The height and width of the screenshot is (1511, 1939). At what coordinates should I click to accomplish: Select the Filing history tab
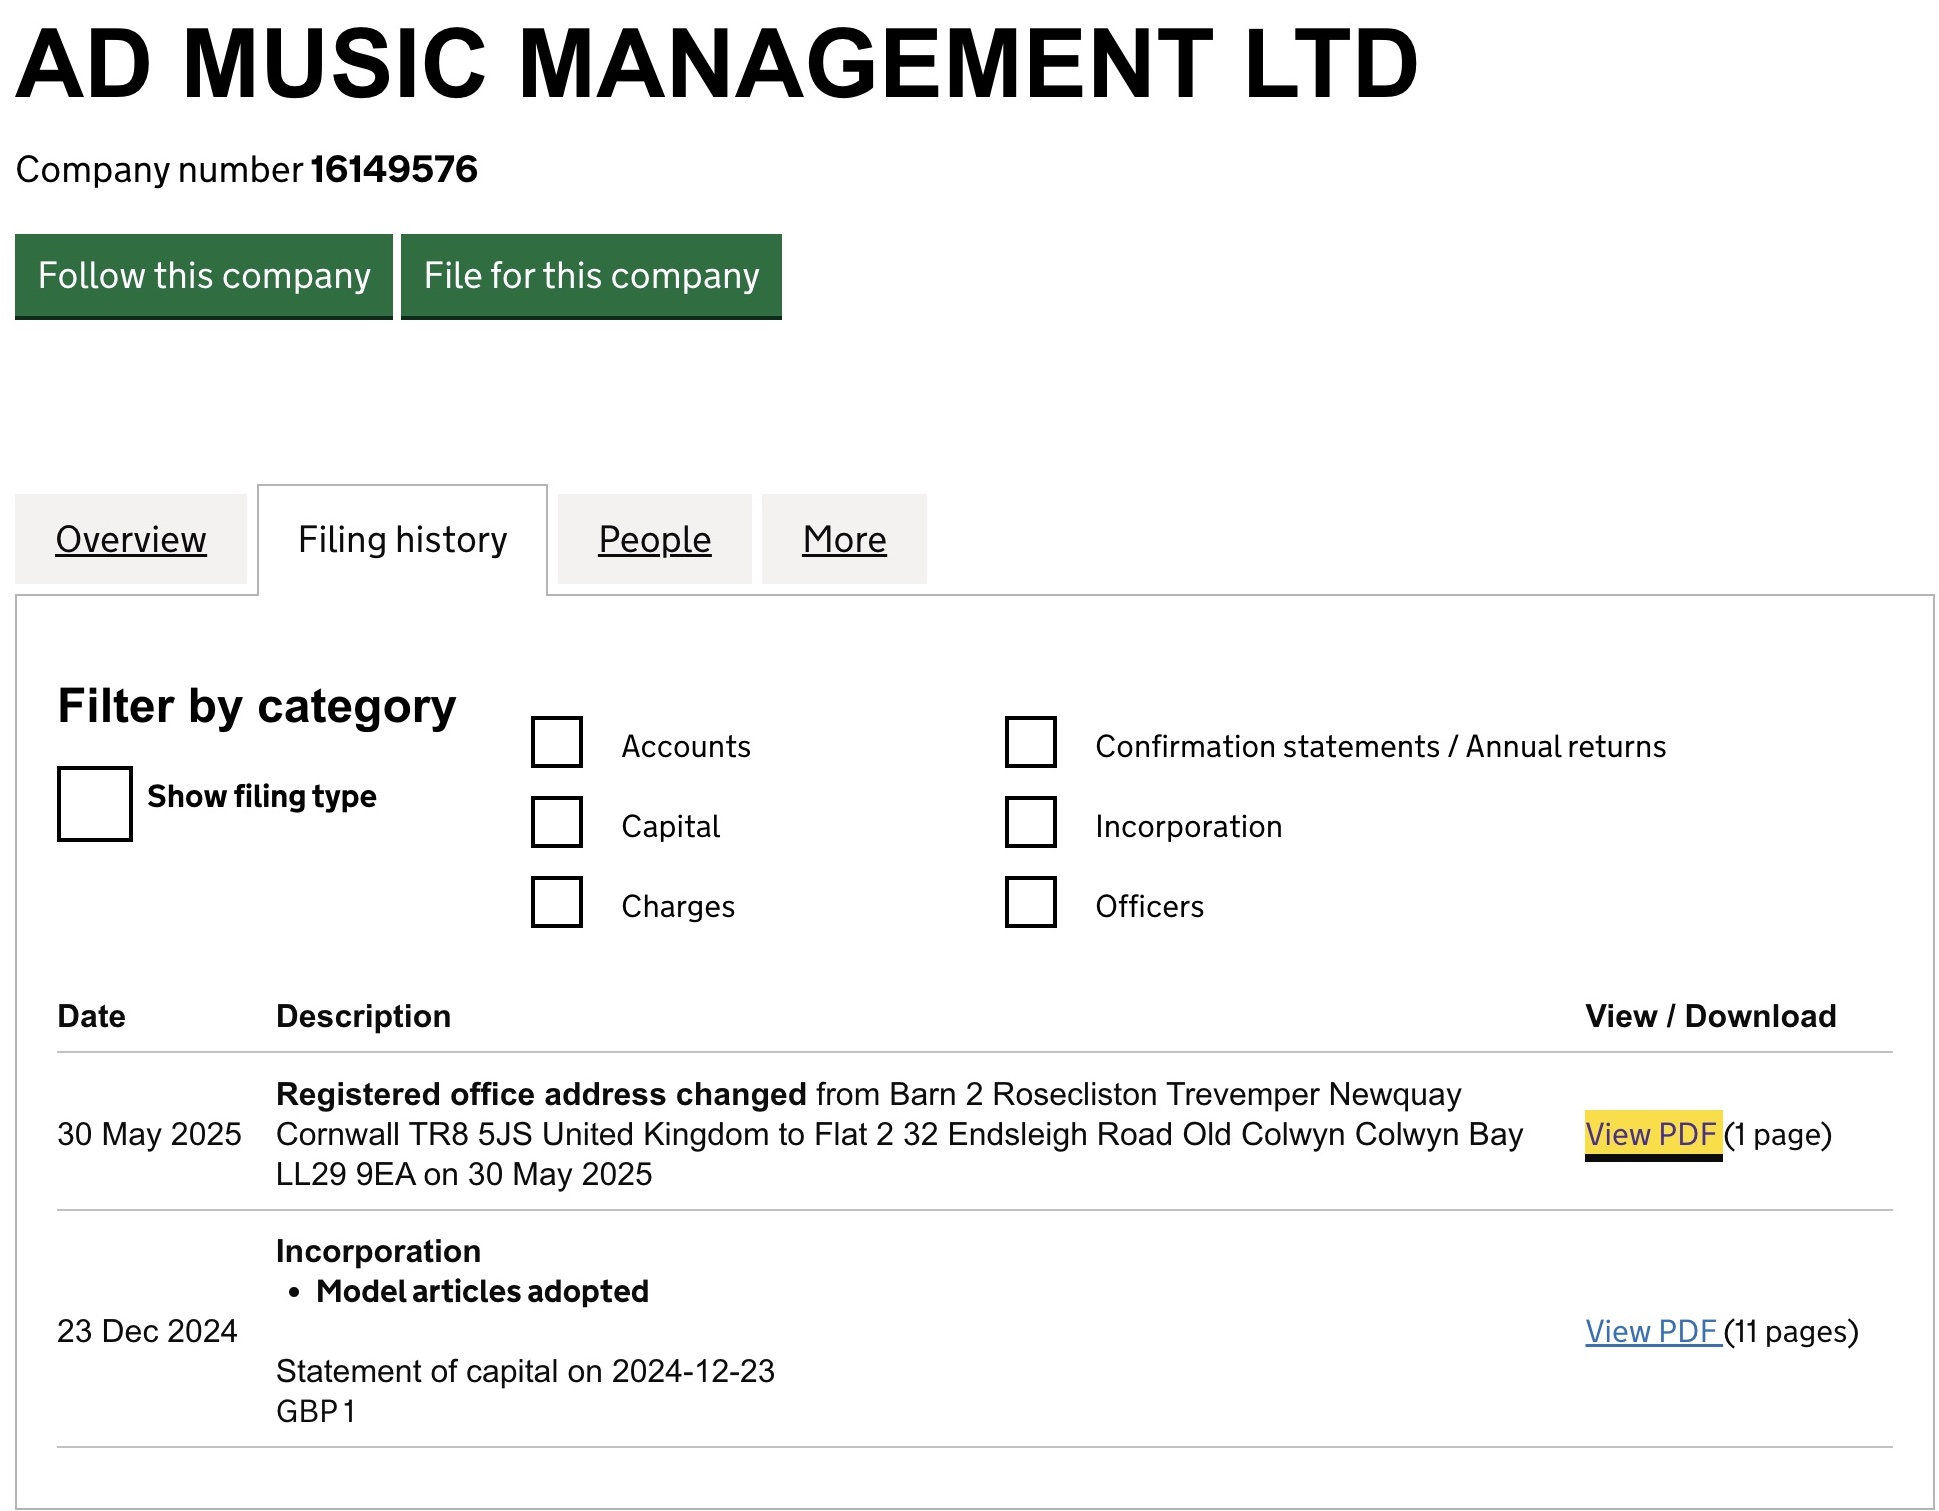(402, 539)
